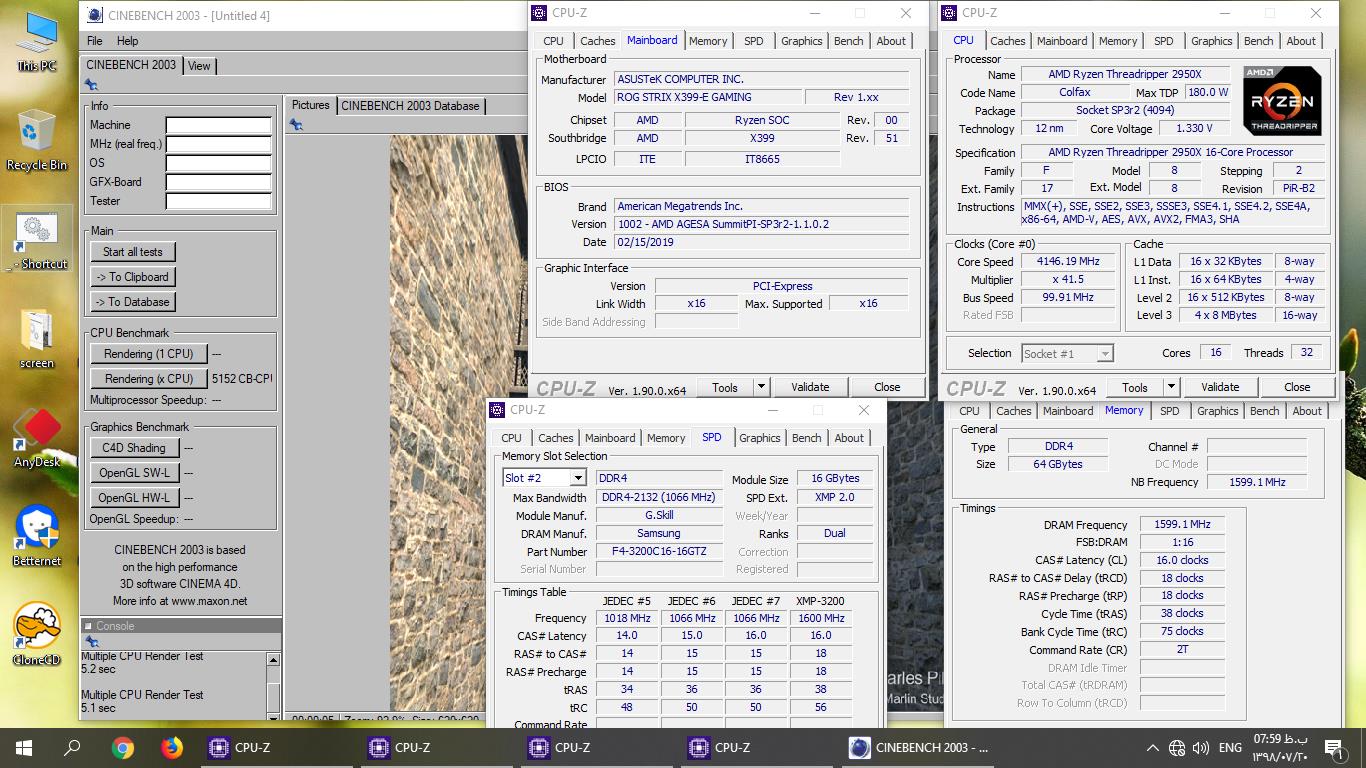
Task: Open Bench tab in Mainboard CPU-Z window
Action: [x=848, y=41]
